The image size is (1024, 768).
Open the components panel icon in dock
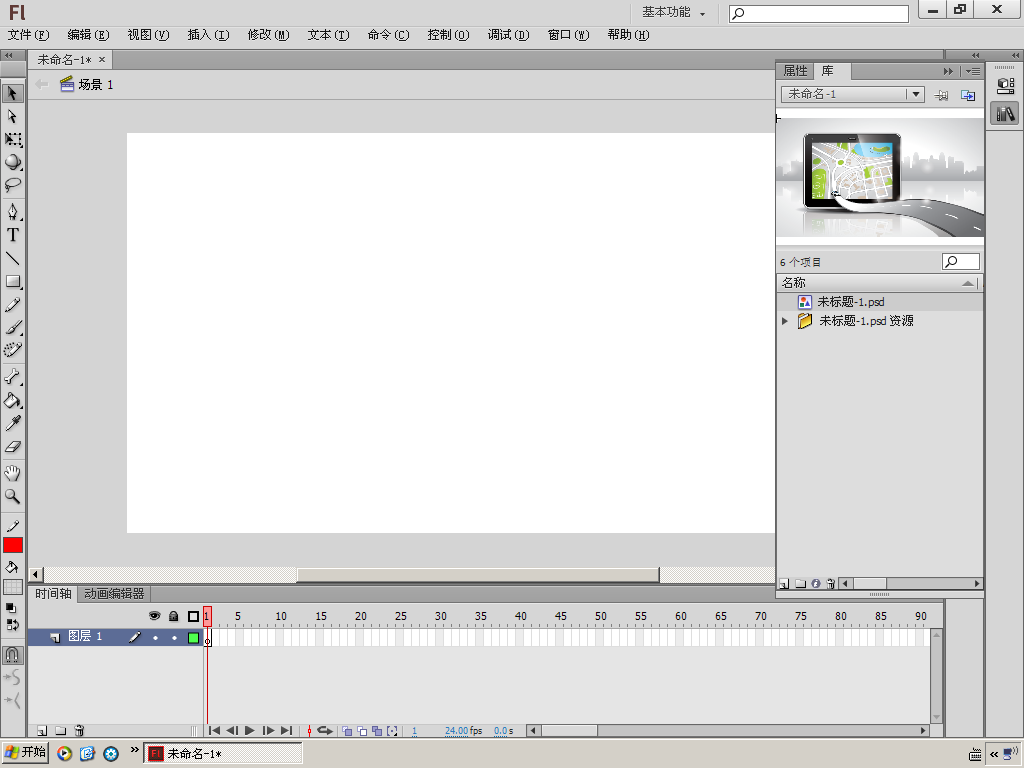pyautogui.click(x=1005, y=86)
